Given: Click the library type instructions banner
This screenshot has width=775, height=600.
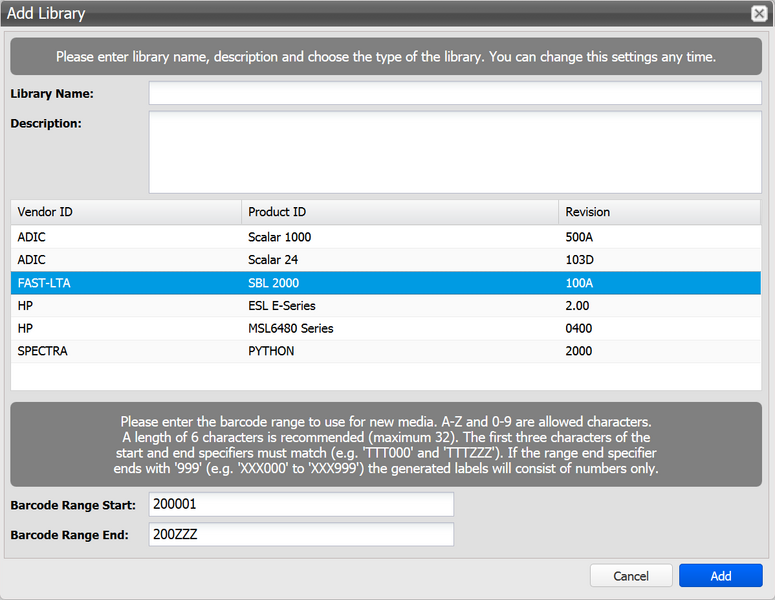Looking at the screenshot, I should (386, 57).
